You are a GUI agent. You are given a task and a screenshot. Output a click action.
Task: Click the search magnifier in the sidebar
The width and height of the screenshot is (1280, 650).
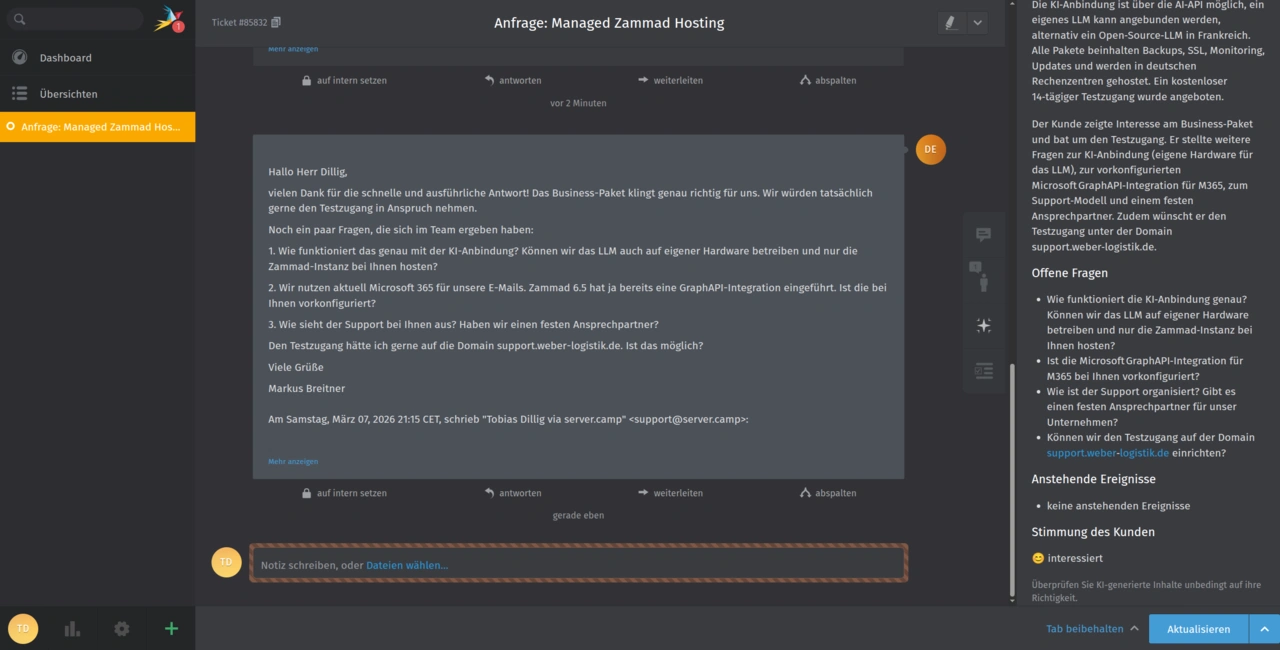[20, 18]
